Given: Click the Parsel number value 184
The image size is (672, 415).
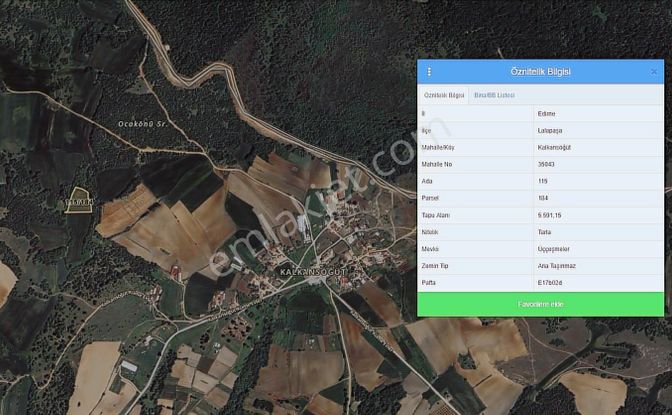Looking at the screenshot, I should coord(543,198).
